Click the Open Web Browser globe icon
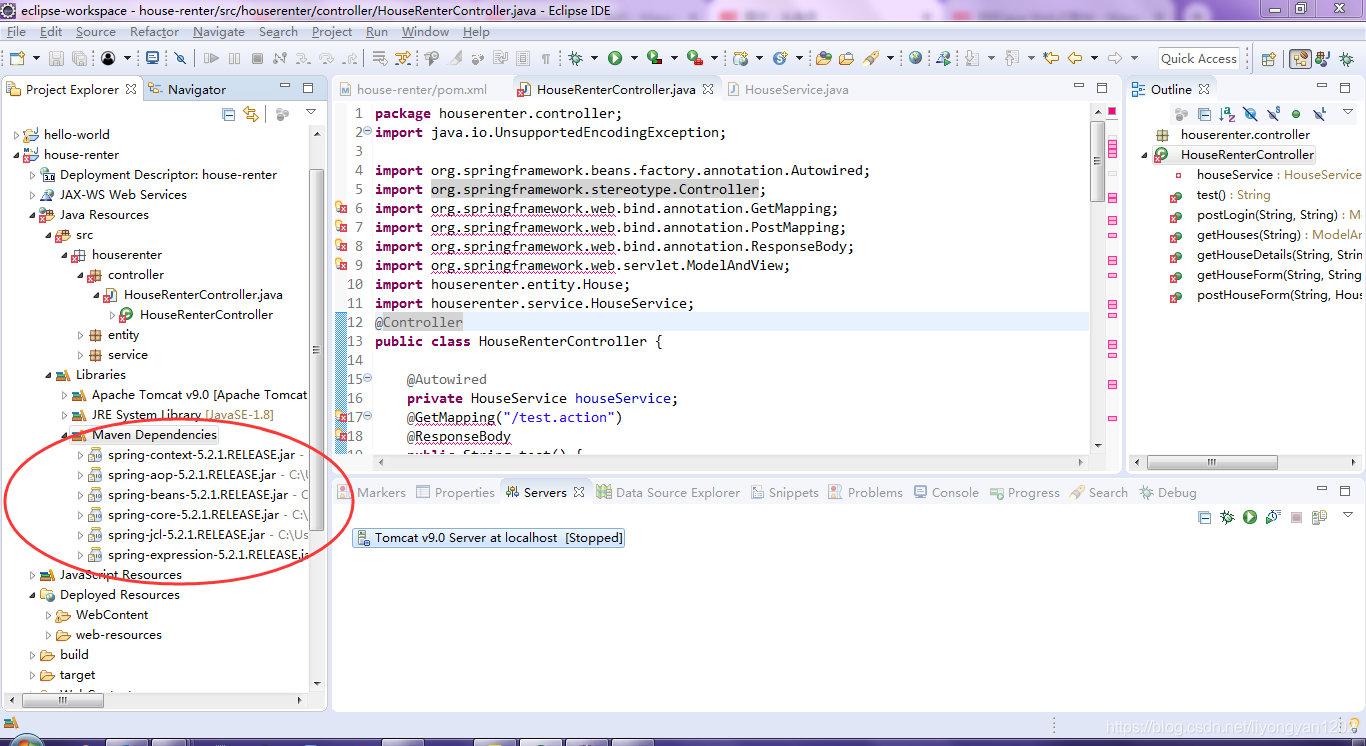The height and width of the screenshot is (746, 1366). [915, 59]
